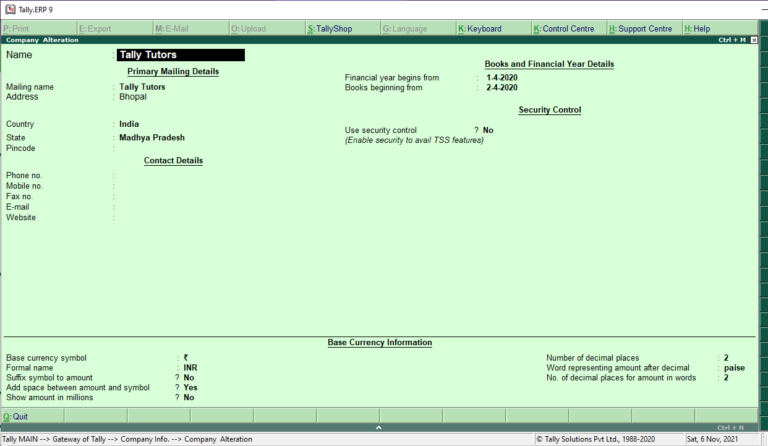The image size is (768, 446).
Task: Toggle Show amount in millions value
Action: tap(189, 398)
